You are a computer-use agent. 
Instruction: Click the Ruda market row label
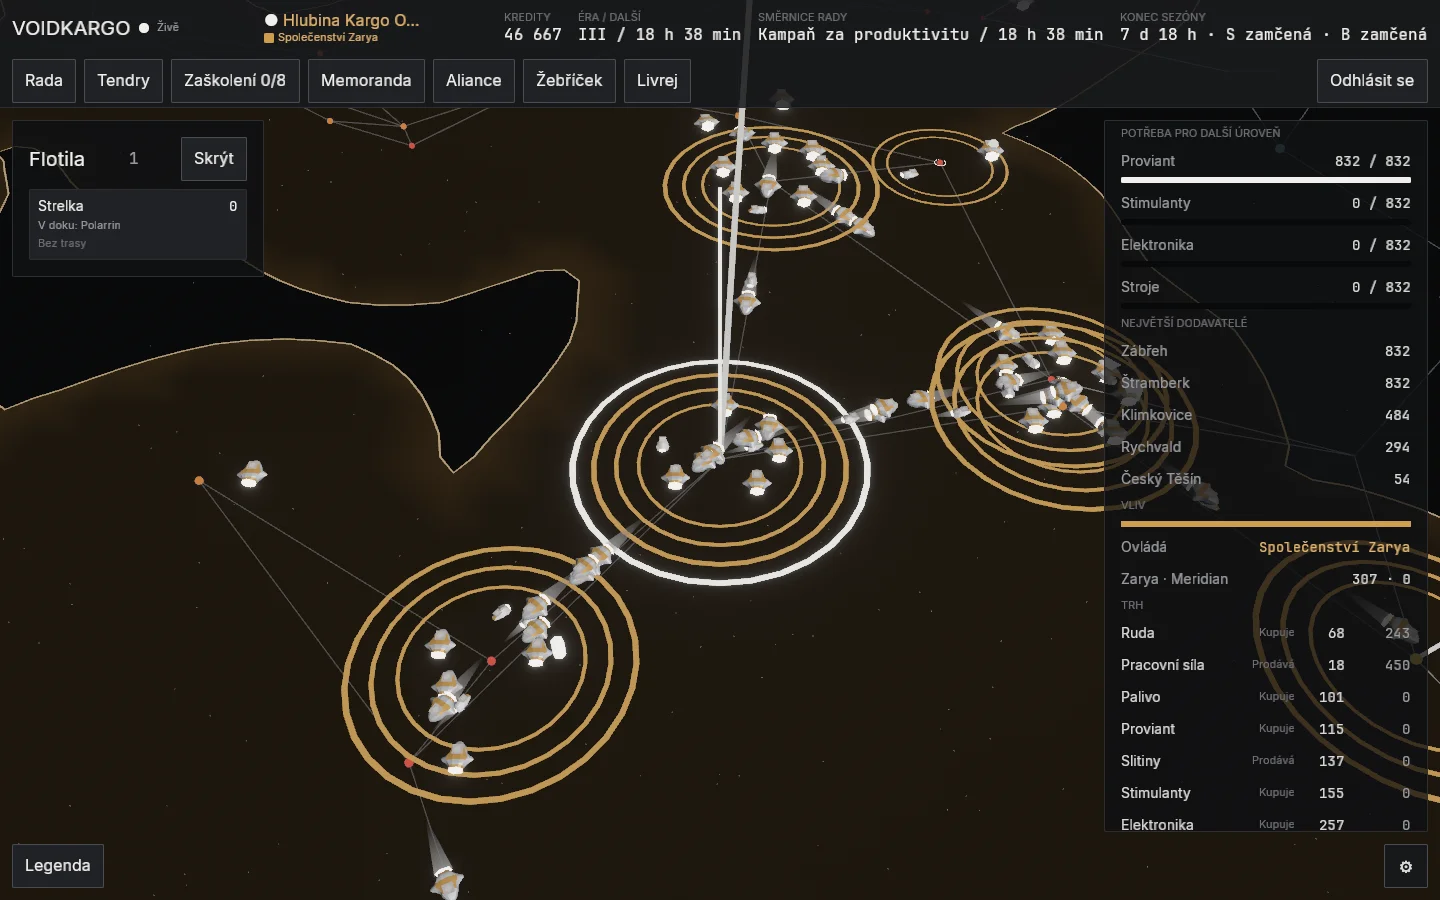(1138, 633)
